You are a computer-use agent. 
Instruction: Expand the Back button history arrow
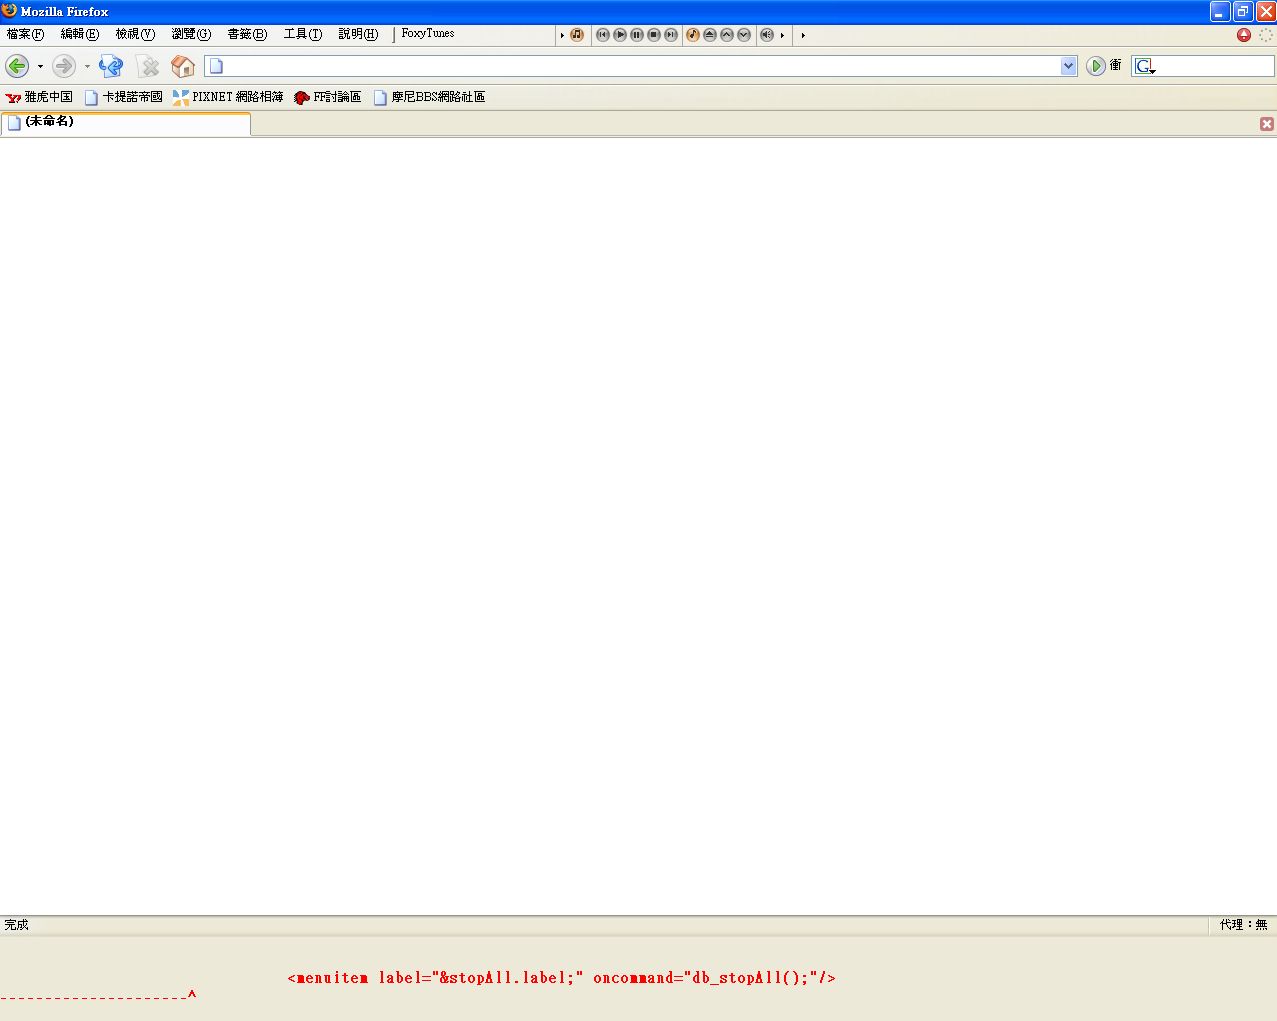point(40,67)
